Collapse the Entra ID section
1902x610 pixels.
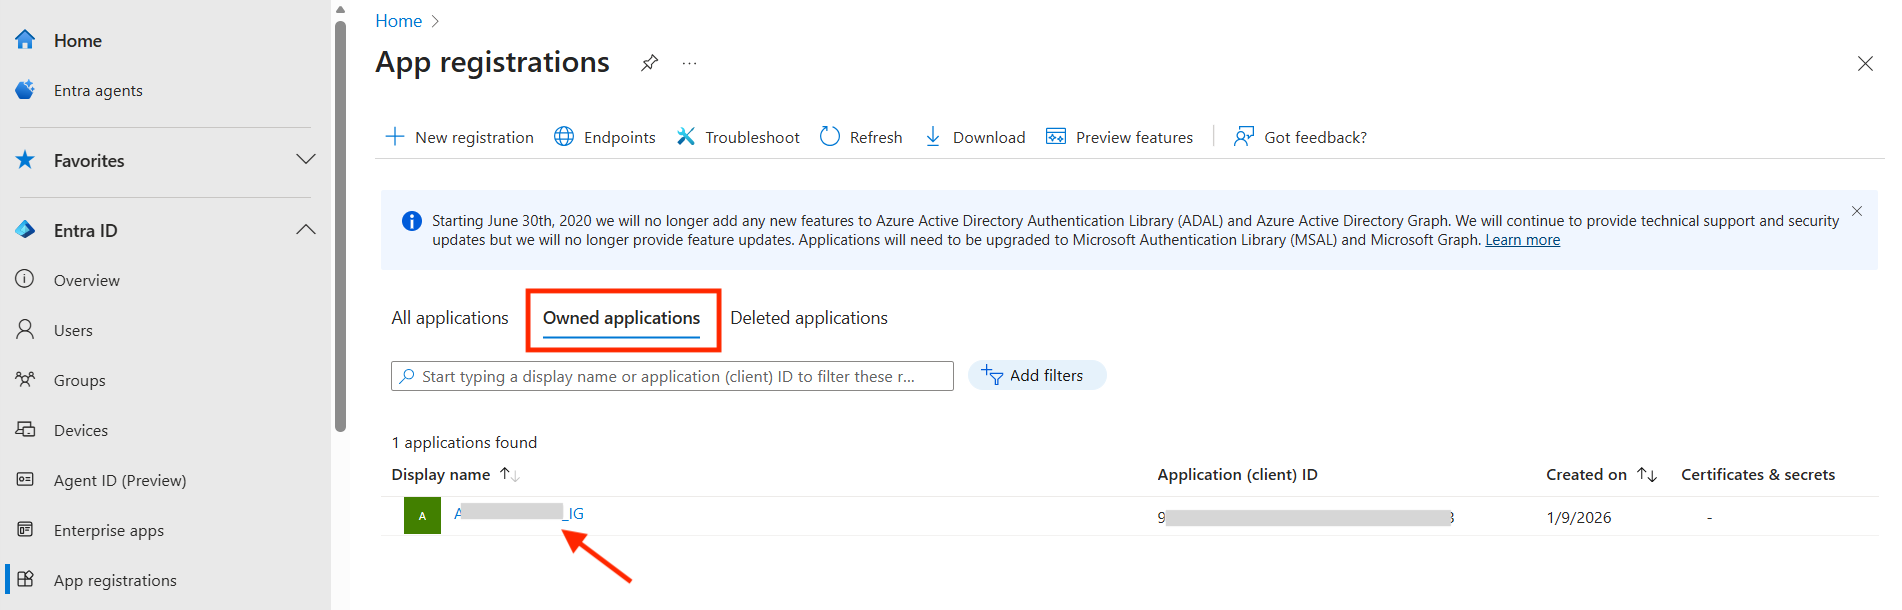(x=306, y=230)
